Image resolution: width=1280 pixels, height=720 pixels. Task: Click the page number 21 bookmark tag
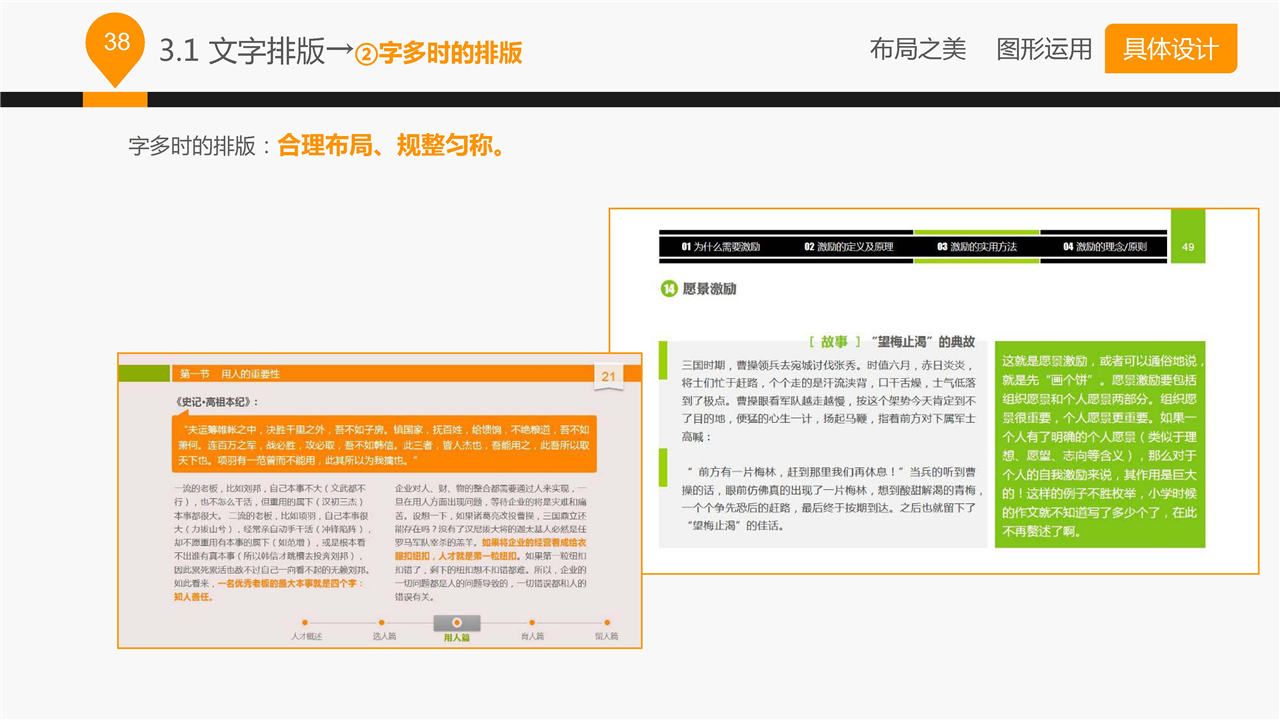pyautogui.click(x=608, y=376)
